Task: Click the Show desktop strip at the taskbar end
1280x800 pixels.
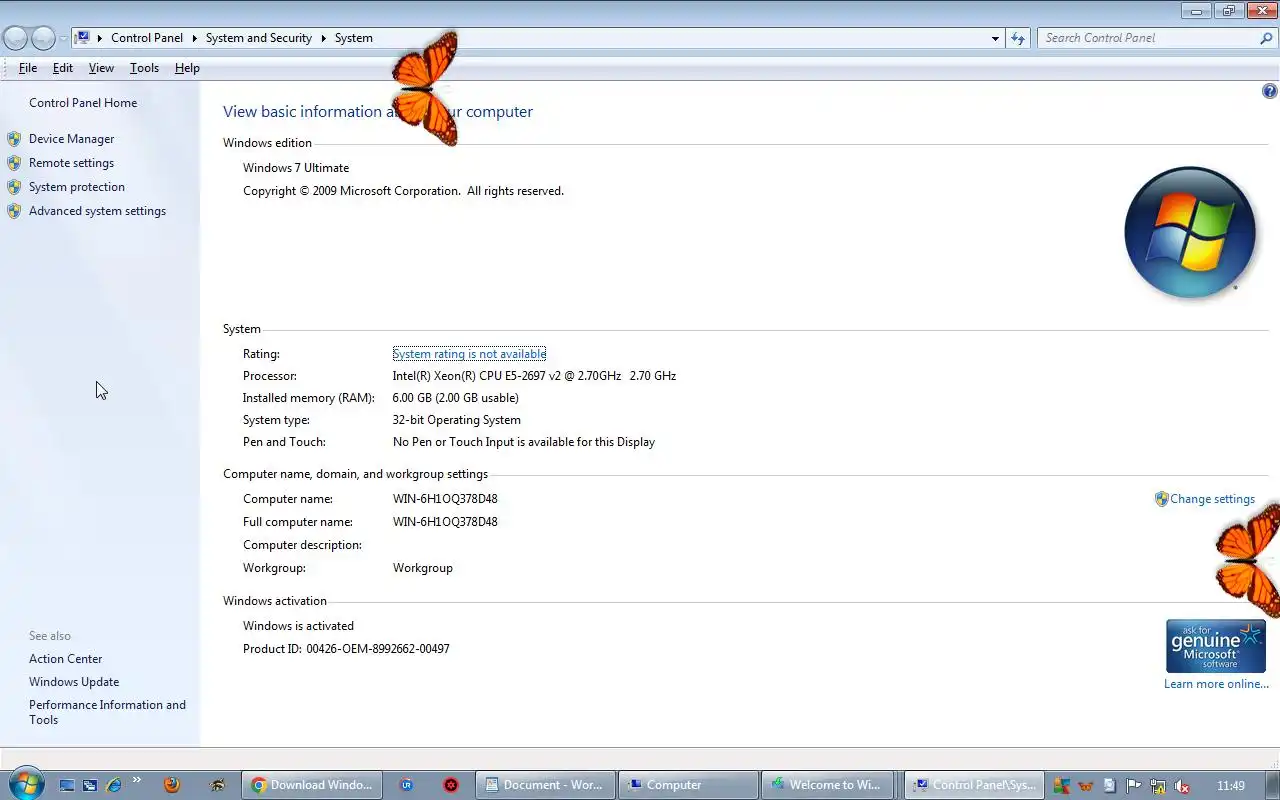Action: [1272, 785]
